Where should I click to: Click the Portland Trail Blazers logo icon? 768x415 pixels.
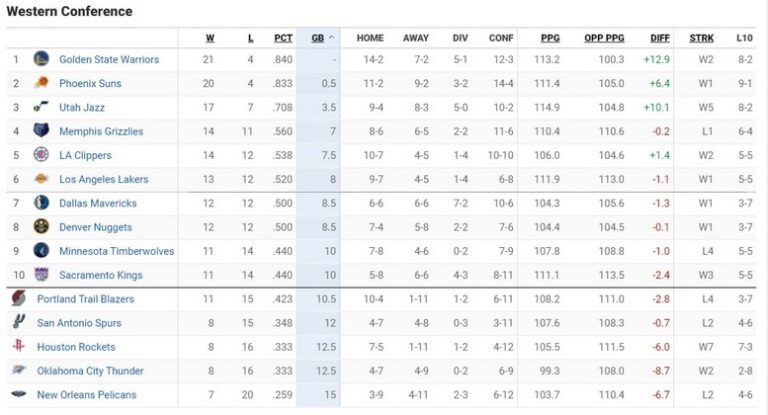coord(18,299)
